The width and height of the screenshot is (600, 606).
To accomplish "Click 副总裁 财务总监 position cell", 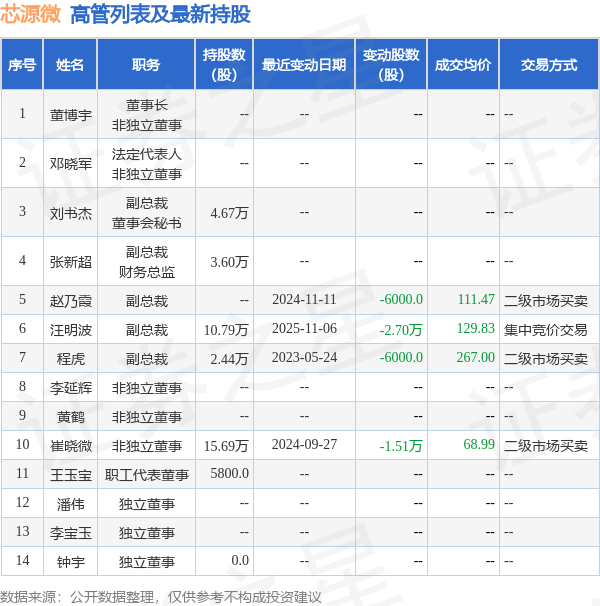I will 147,262.
